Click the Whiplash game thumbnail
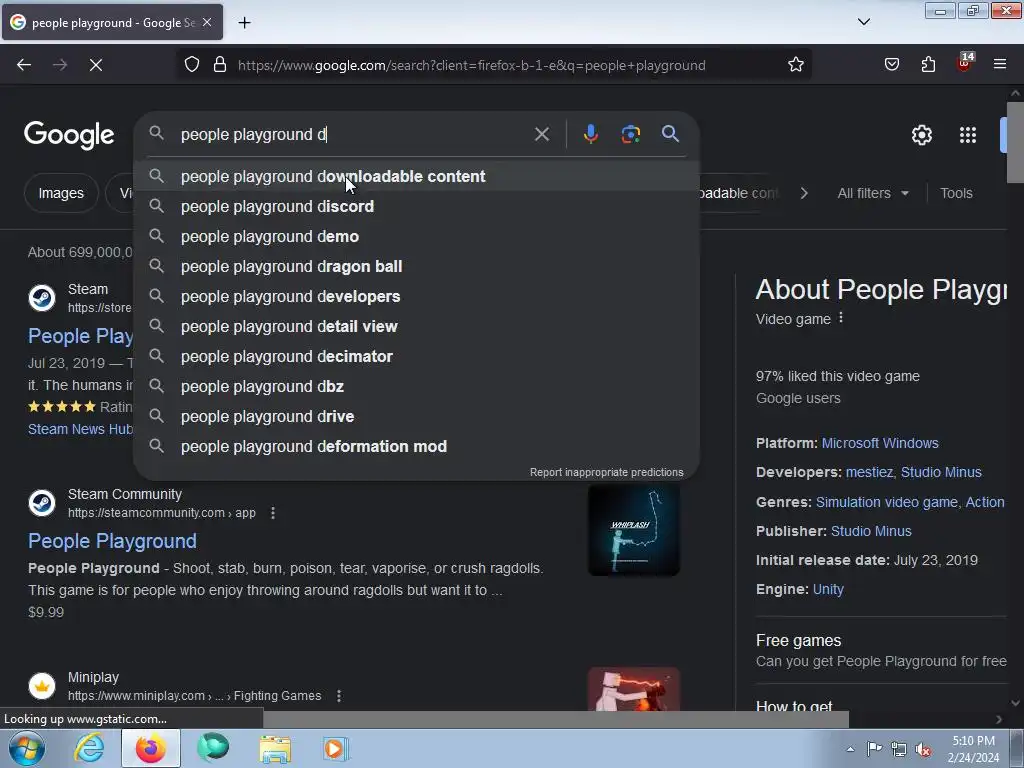 [633, 530]
